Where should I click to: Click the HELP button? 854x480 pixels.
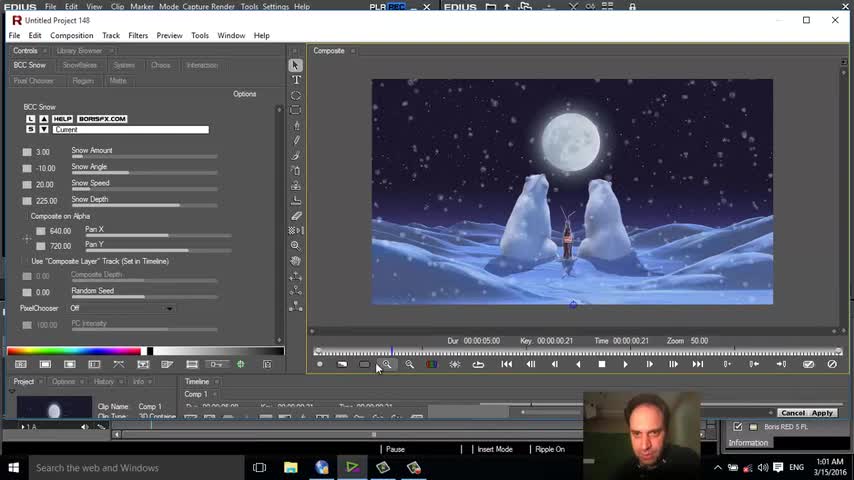[62, 119]
